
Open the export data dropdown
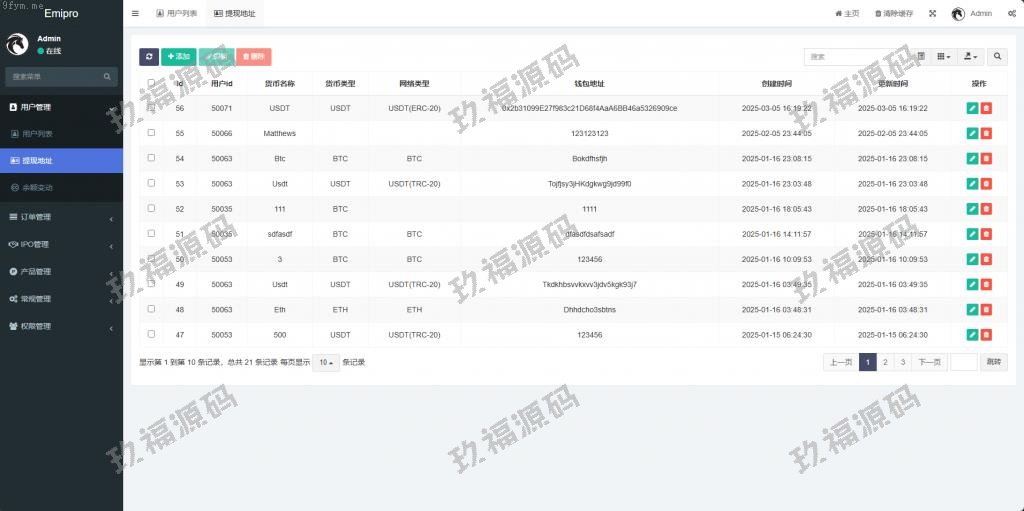970,57
